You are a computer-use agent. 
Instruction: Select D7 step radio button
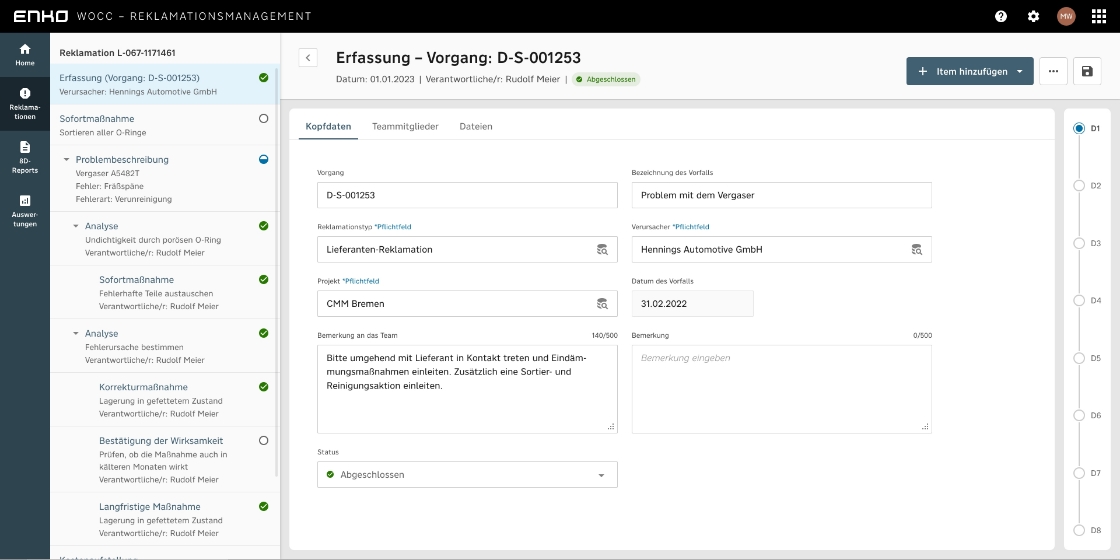pos(1079,473)
